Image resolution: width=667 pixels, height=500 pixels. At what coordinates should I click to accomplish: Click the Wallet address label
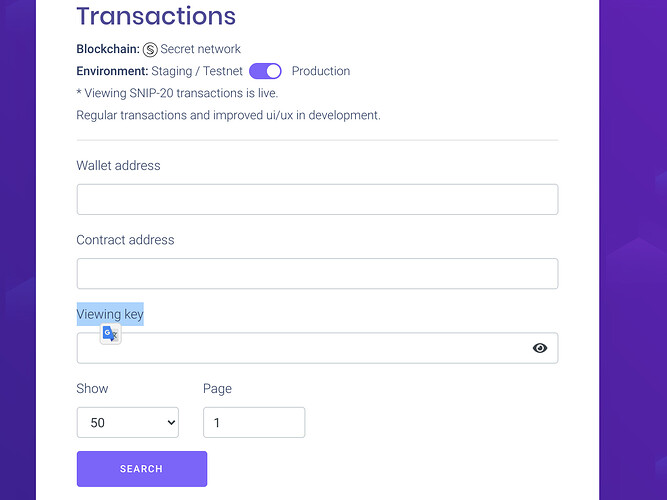coord(118,165)
